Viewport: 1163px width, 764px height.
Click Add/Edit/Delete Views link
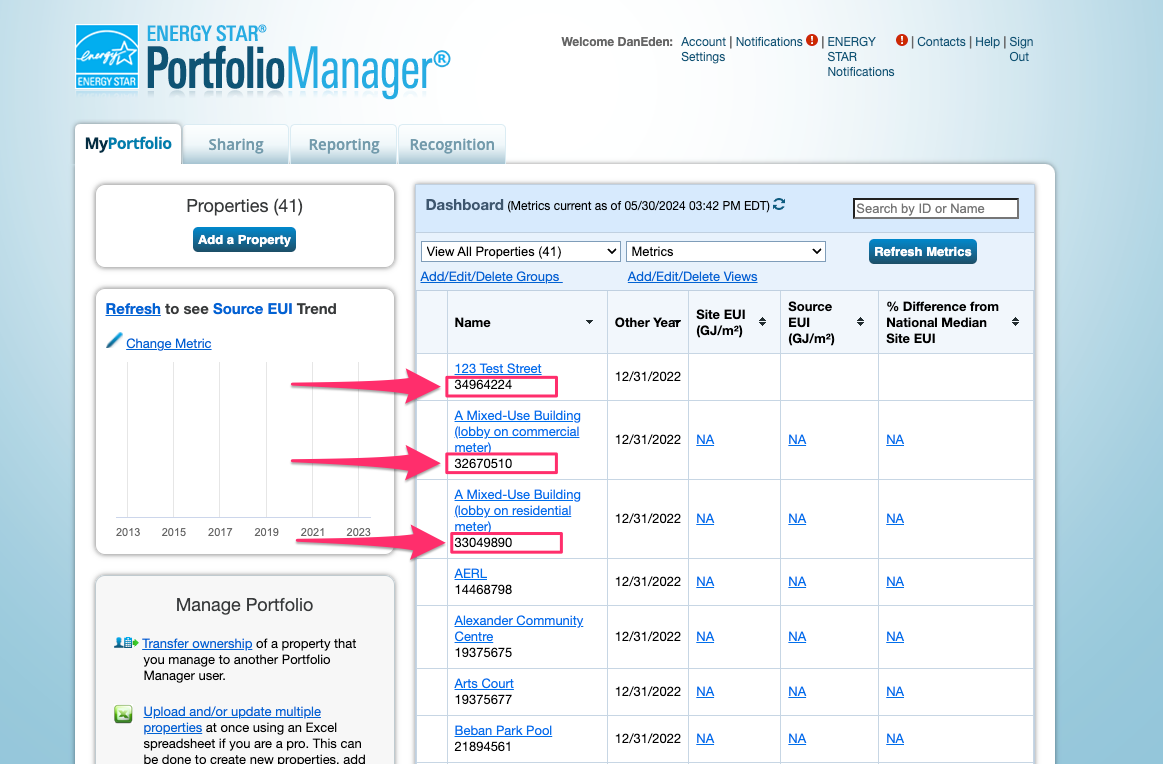pyautogui.click(x=692, y=277)
